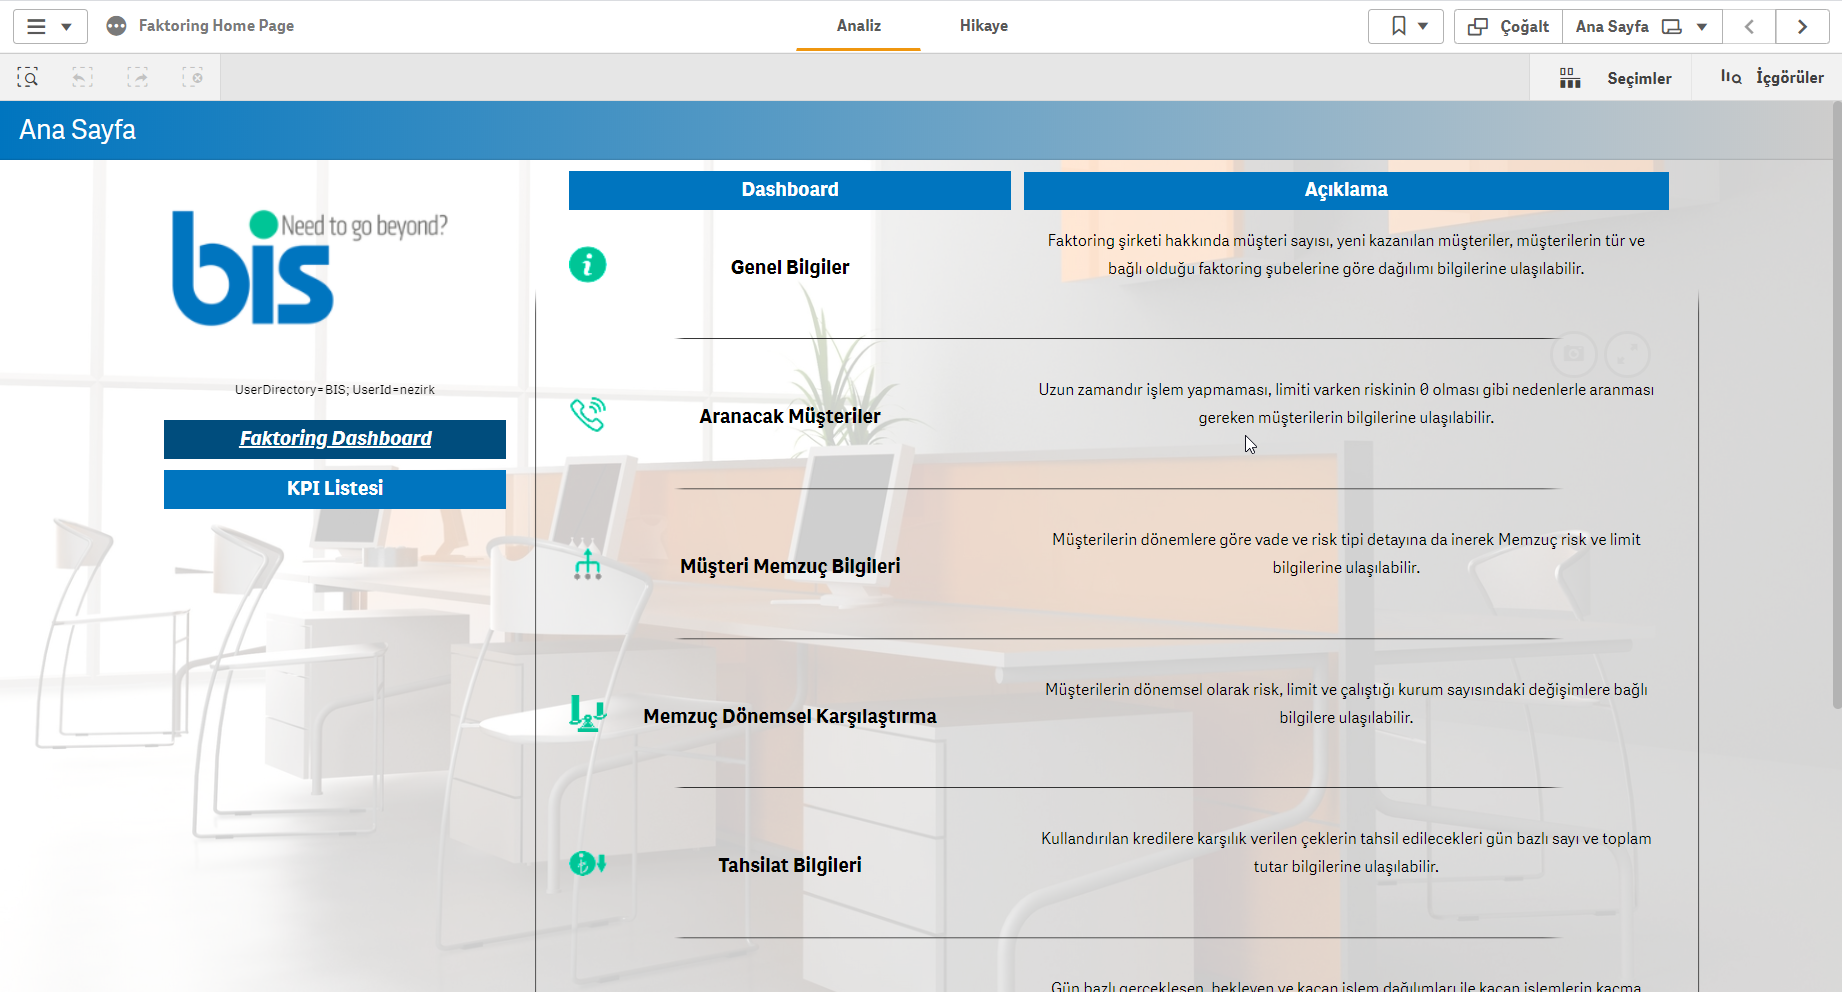Switch to the Analiz tab

(x=859, y=26)
